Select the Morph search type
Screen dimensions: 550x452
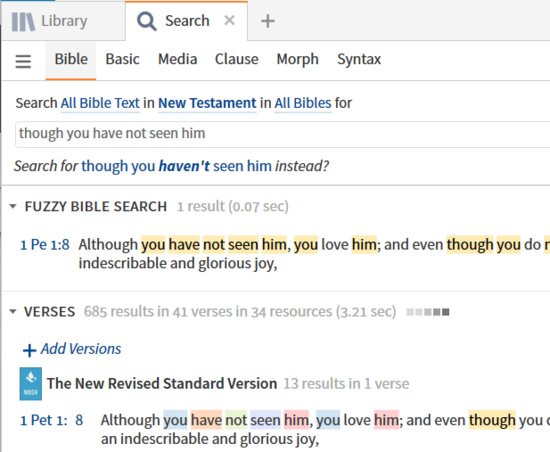[297, 59]
